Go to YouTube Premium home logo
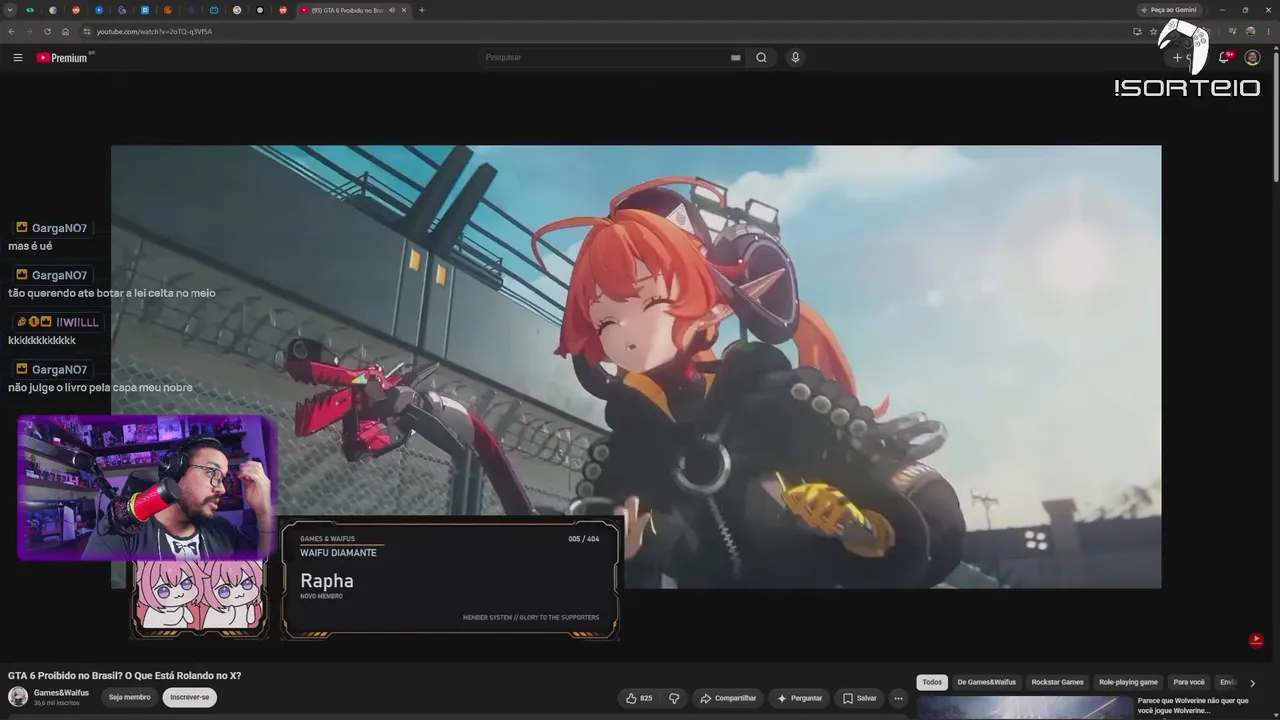Viewport: 1280px width, 720px height. point(64,58)
